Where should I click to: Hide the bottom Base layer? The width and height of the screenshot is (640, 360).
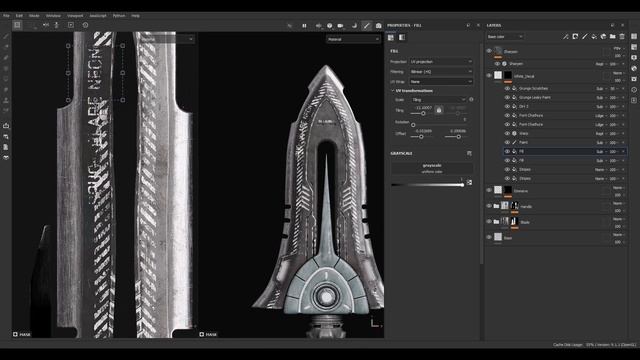click(x=489, y=237)
